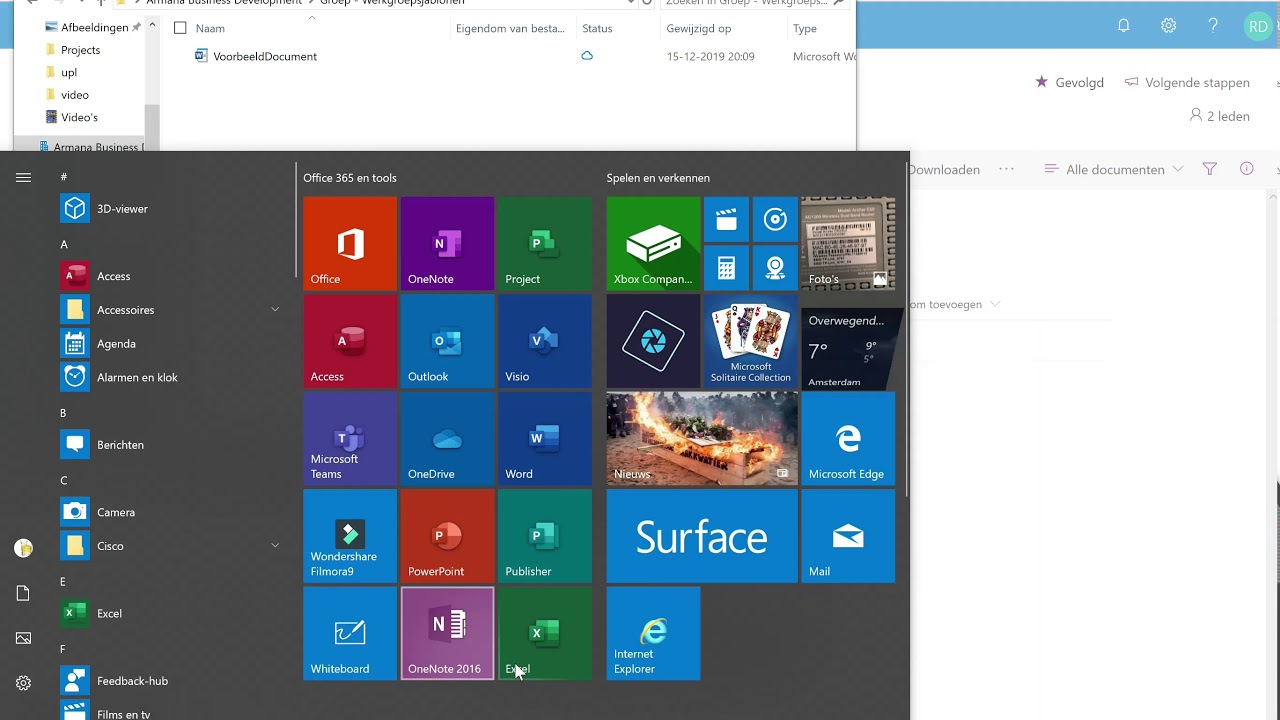Image resolution: width=1280 pixels, height=720 pixels.
Task: Open the Films & TV small tile
Action: point(726,219)
